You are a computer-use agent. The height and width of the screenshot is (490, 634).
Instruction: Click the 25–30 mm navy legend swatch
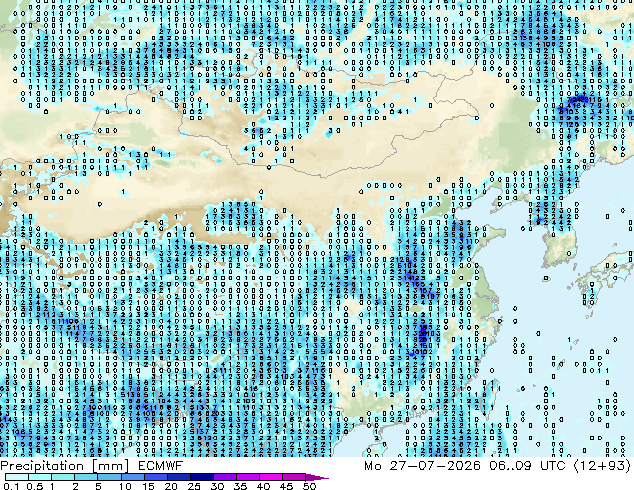coord(201,477)
